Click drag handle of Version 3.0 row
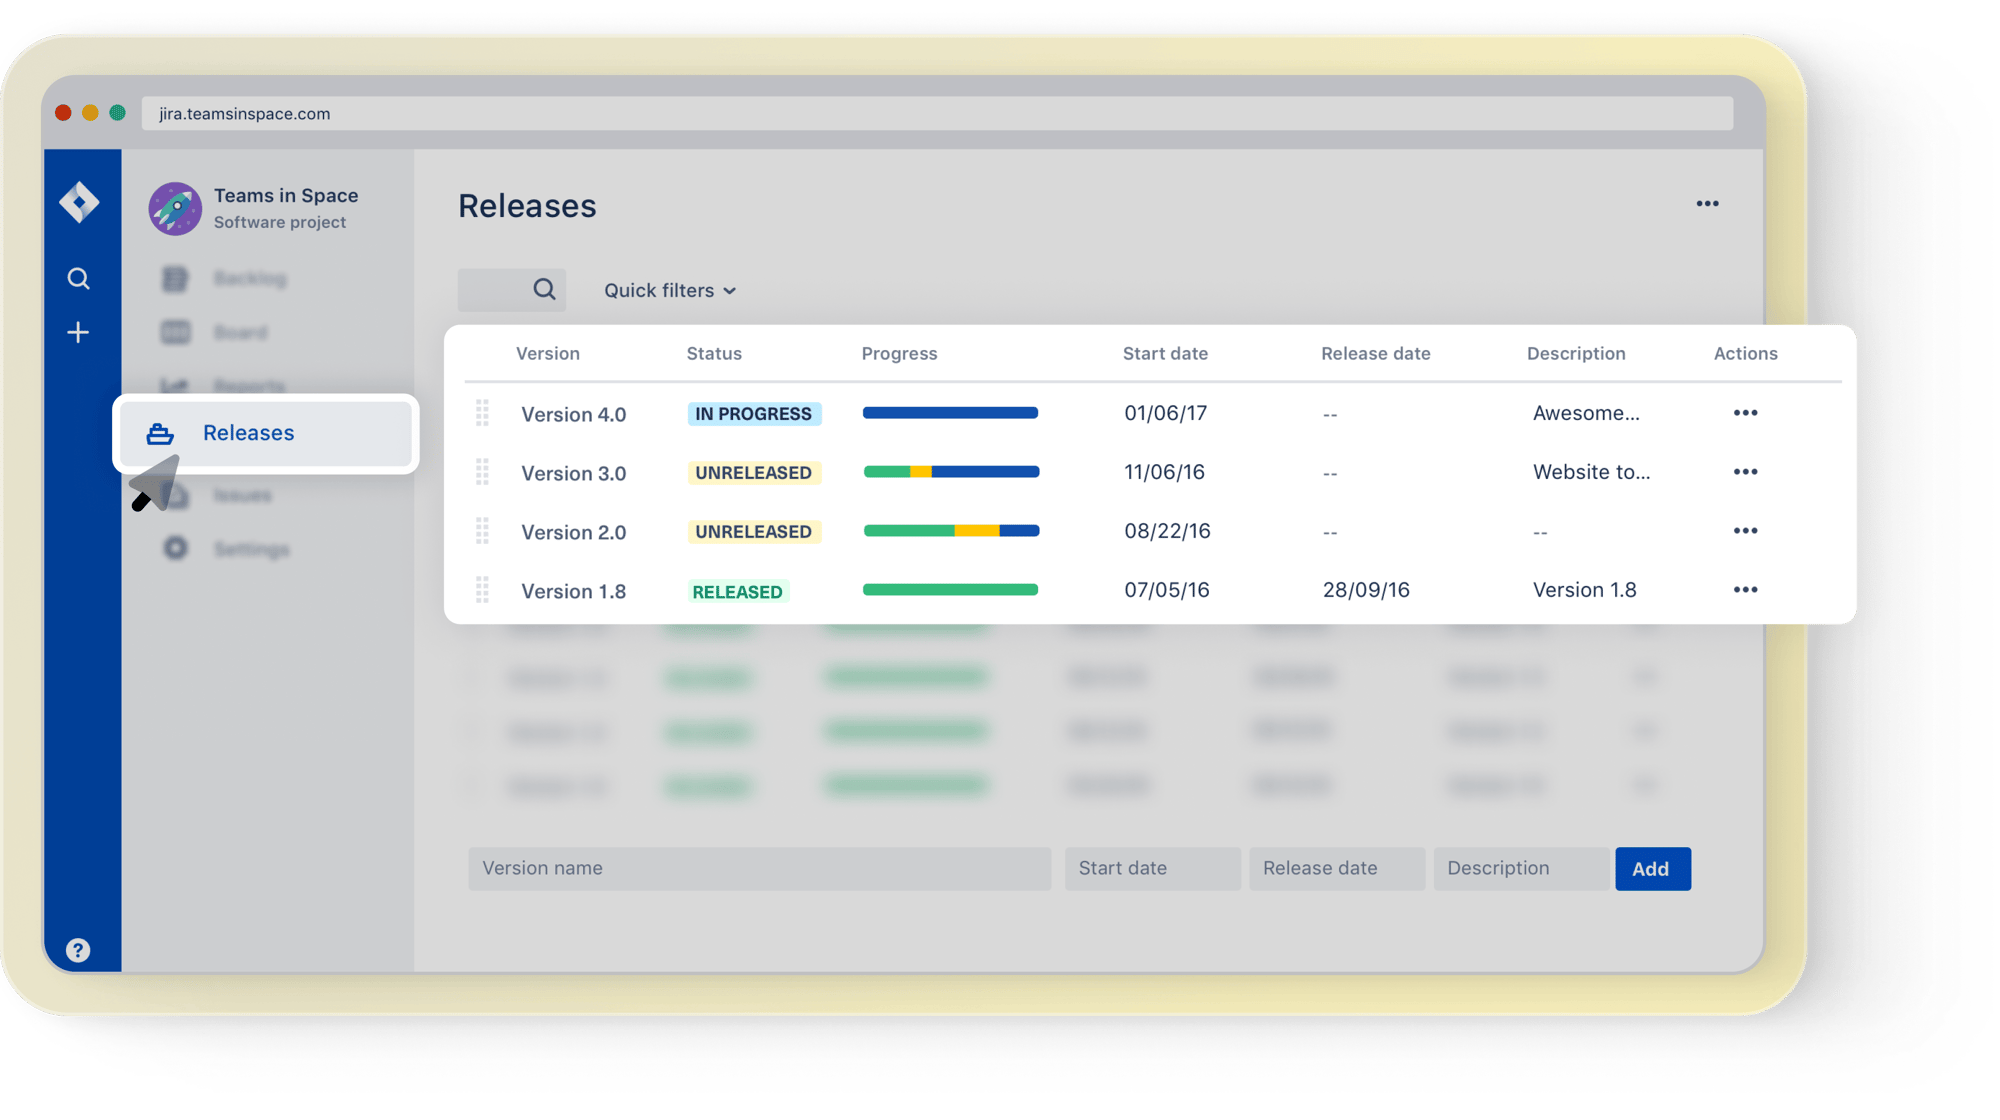The image size is (2000, 1120). tap(482, 472)
